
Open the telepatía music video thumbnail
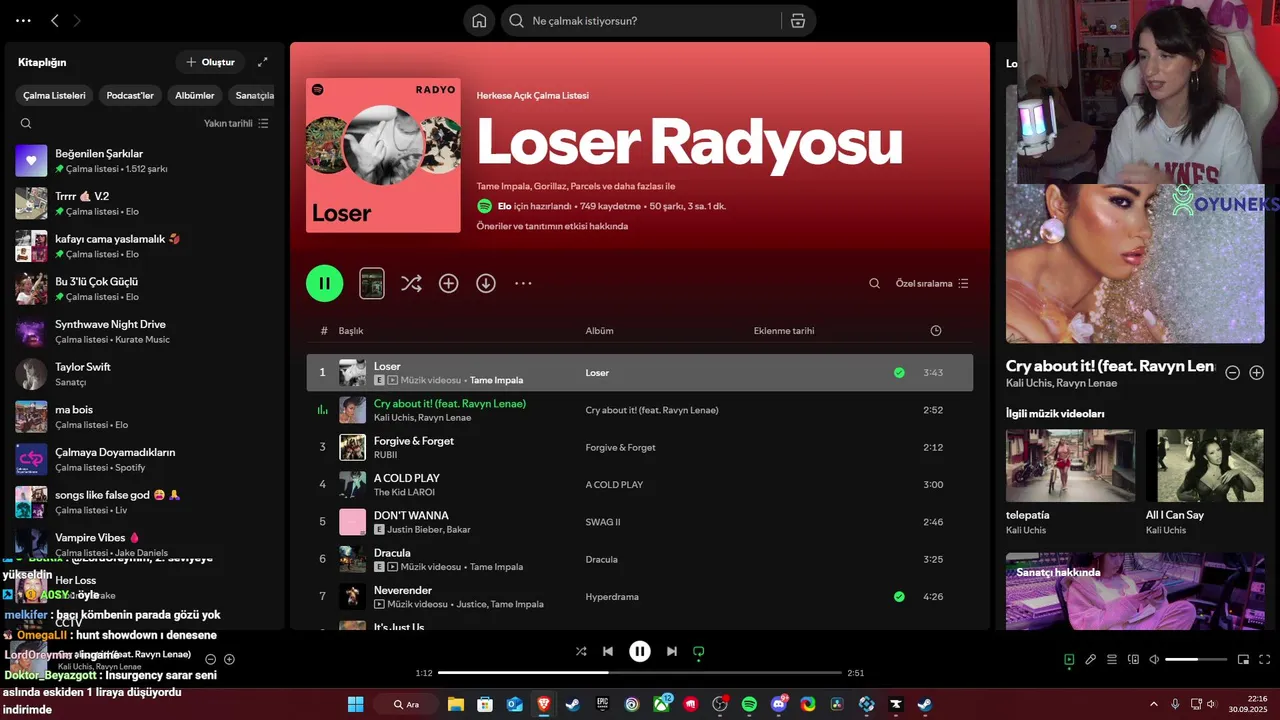pyautogui.click(x=1070, y=466)
